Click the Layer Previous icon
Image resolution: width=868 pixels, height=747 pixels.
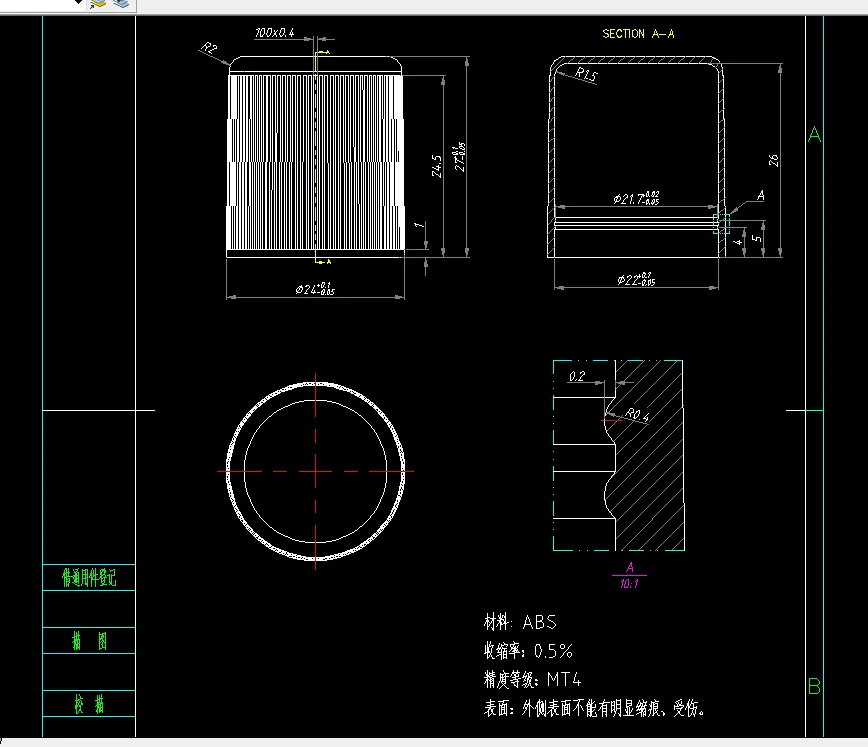pos(121,4)
